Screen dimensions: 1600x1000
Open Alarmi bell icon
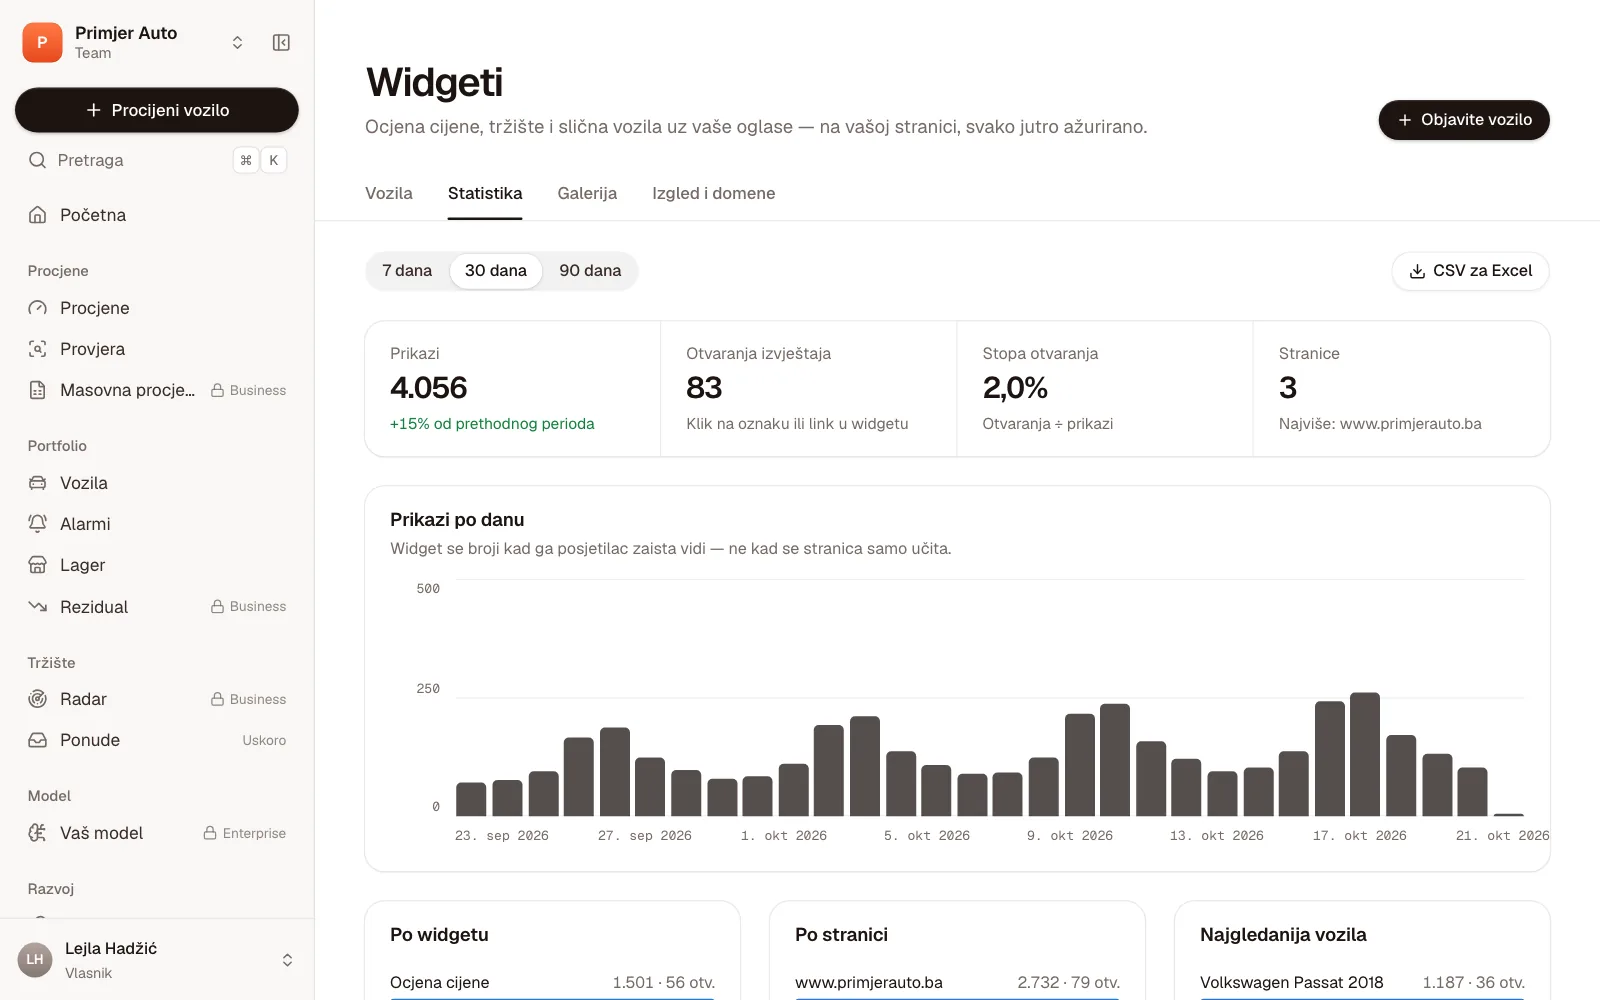coord(38,524)
